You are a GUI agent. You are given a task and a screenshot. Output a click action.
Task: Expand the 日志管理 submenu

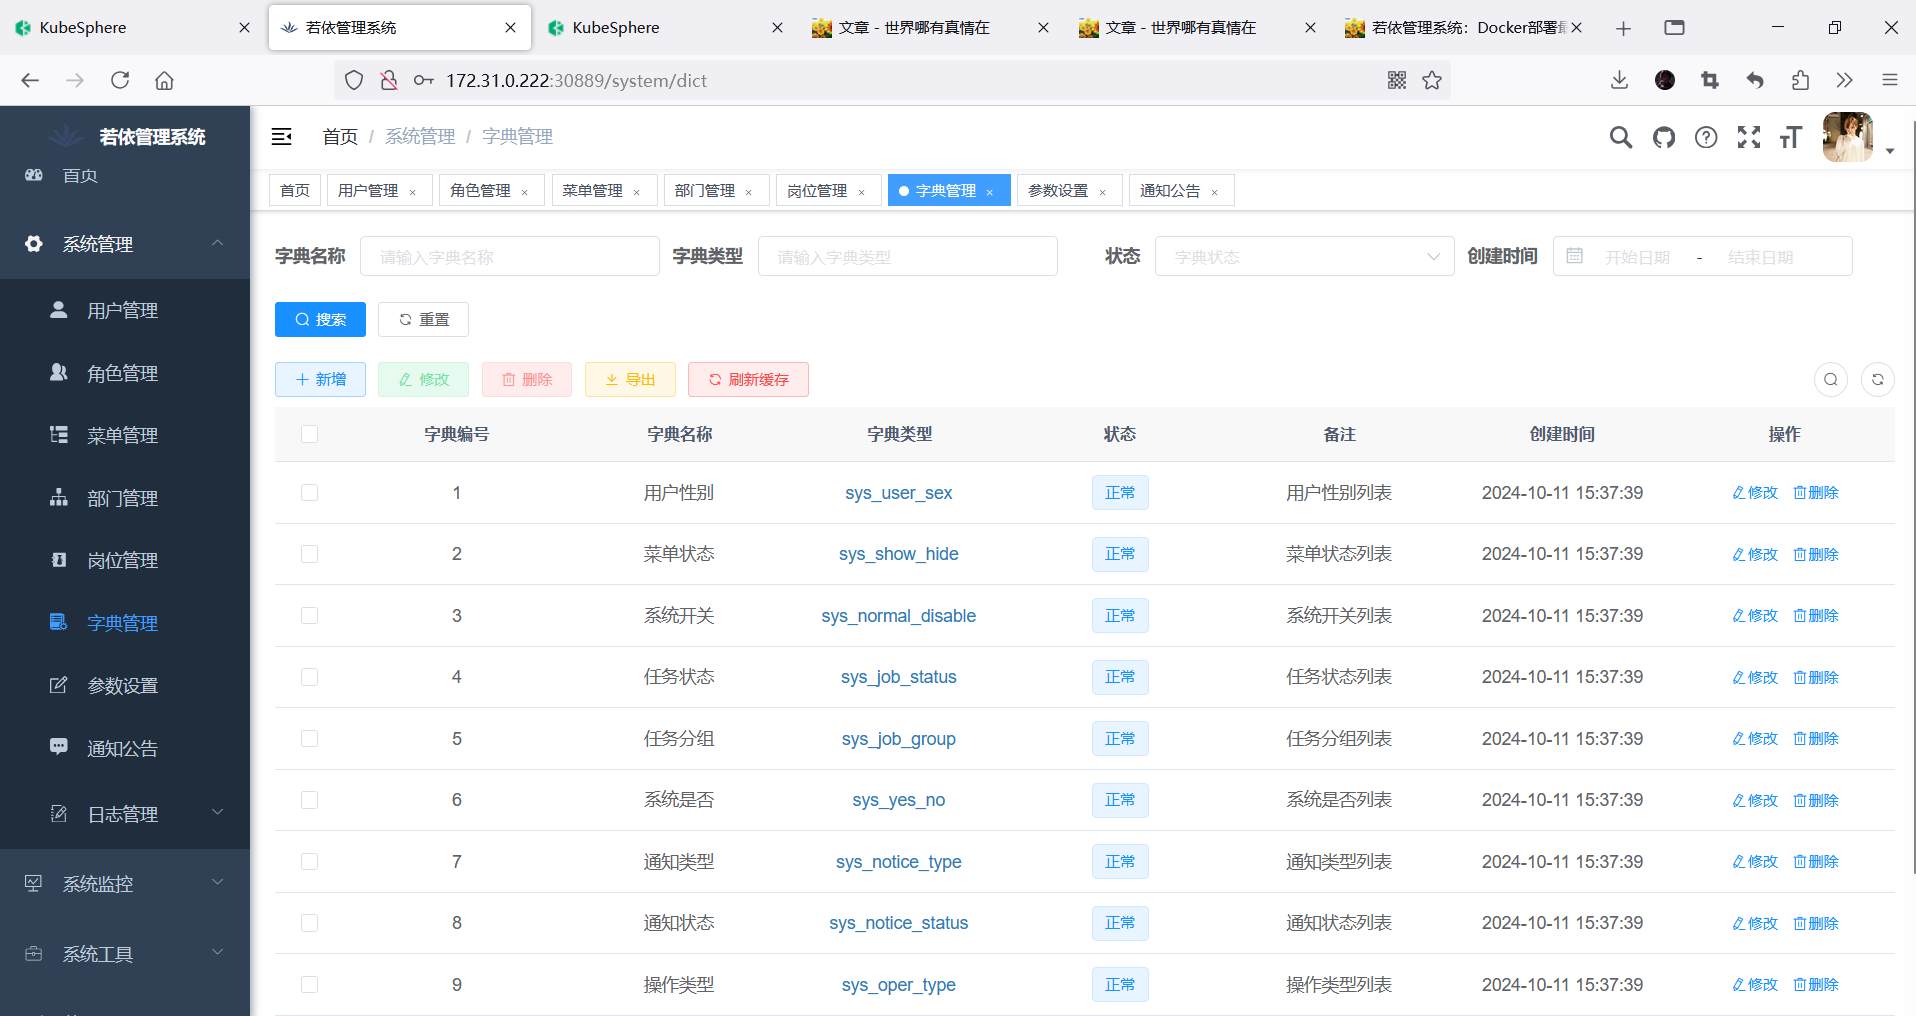(125, 814)
